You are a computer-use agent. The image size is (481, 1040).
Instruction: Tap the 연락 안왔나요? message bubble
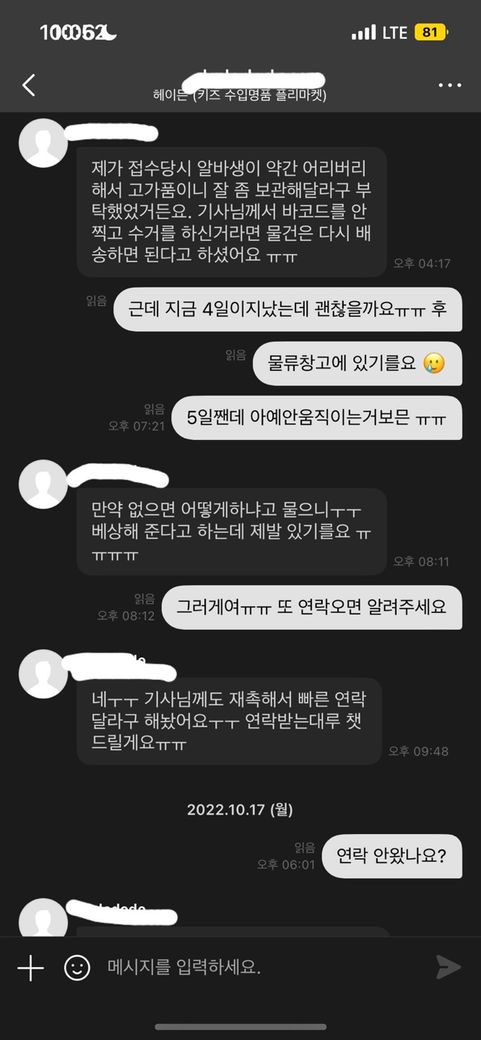(x=391, y=856)
